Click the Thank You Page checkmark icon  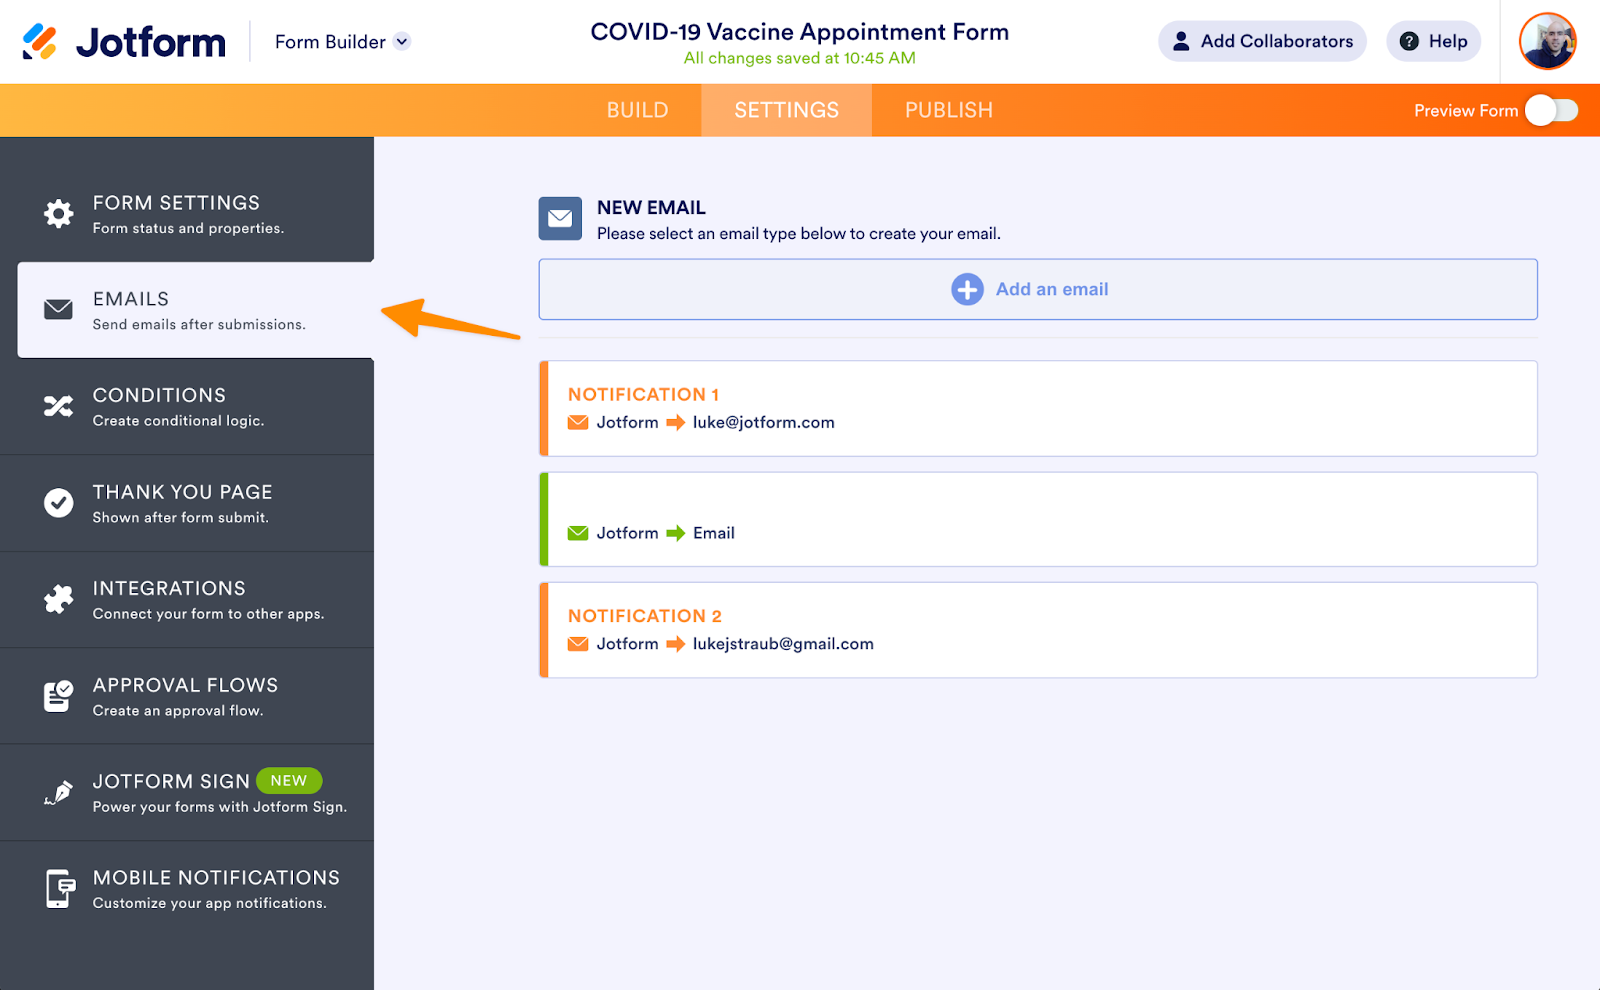pyautogui.click(x=59, y=503)
